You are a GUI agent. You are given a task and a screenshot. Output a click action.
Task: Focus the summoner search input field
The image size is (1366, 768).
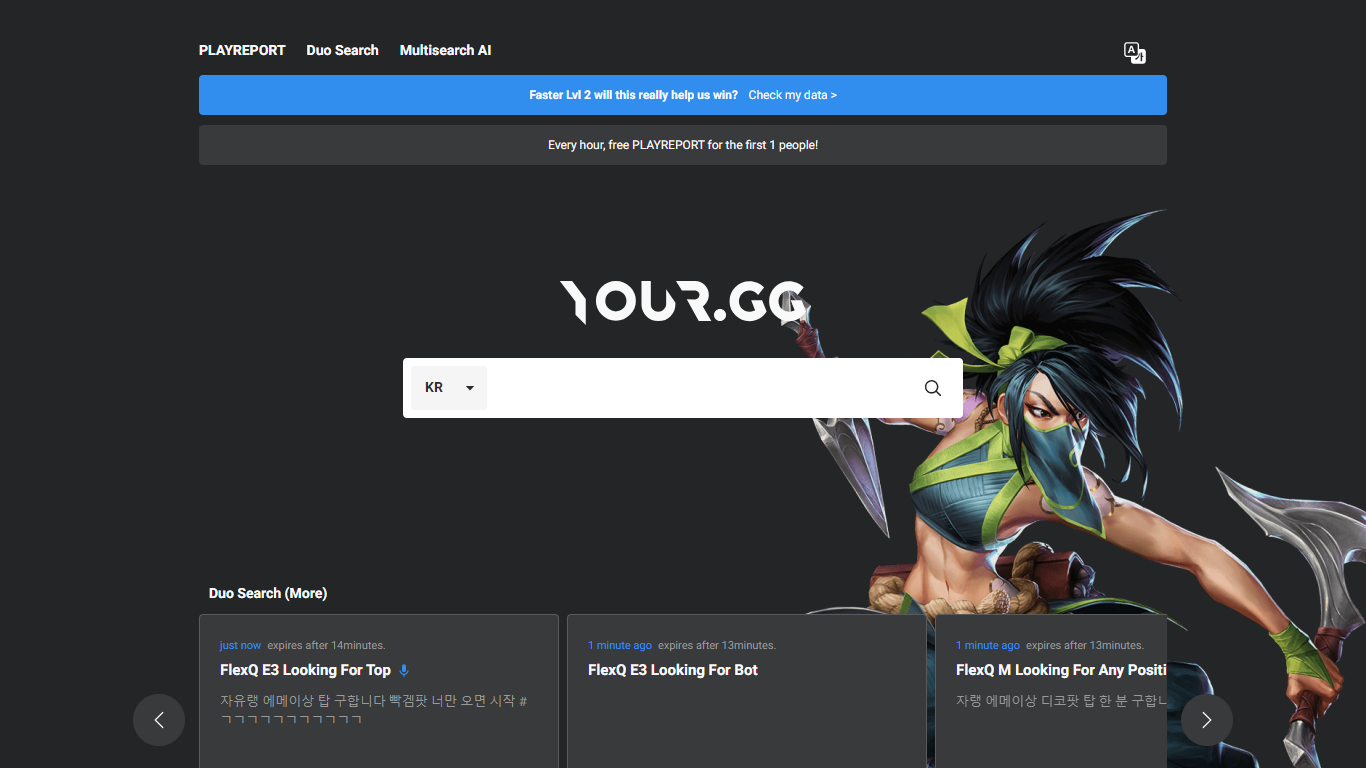[x=700, y=388]
